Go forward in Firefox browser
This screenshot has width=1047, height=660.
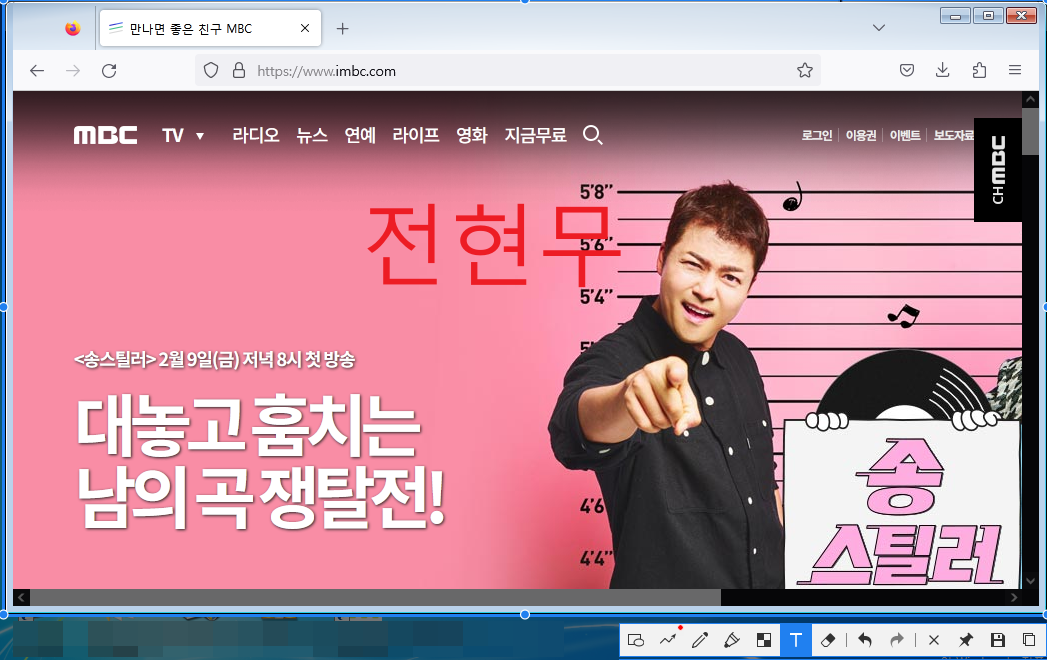[x=73, y=71]
